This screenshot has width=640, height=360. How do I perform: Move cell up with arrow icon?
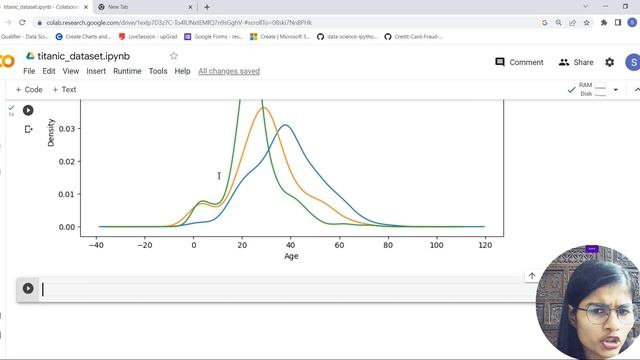[x=531, y=276]
